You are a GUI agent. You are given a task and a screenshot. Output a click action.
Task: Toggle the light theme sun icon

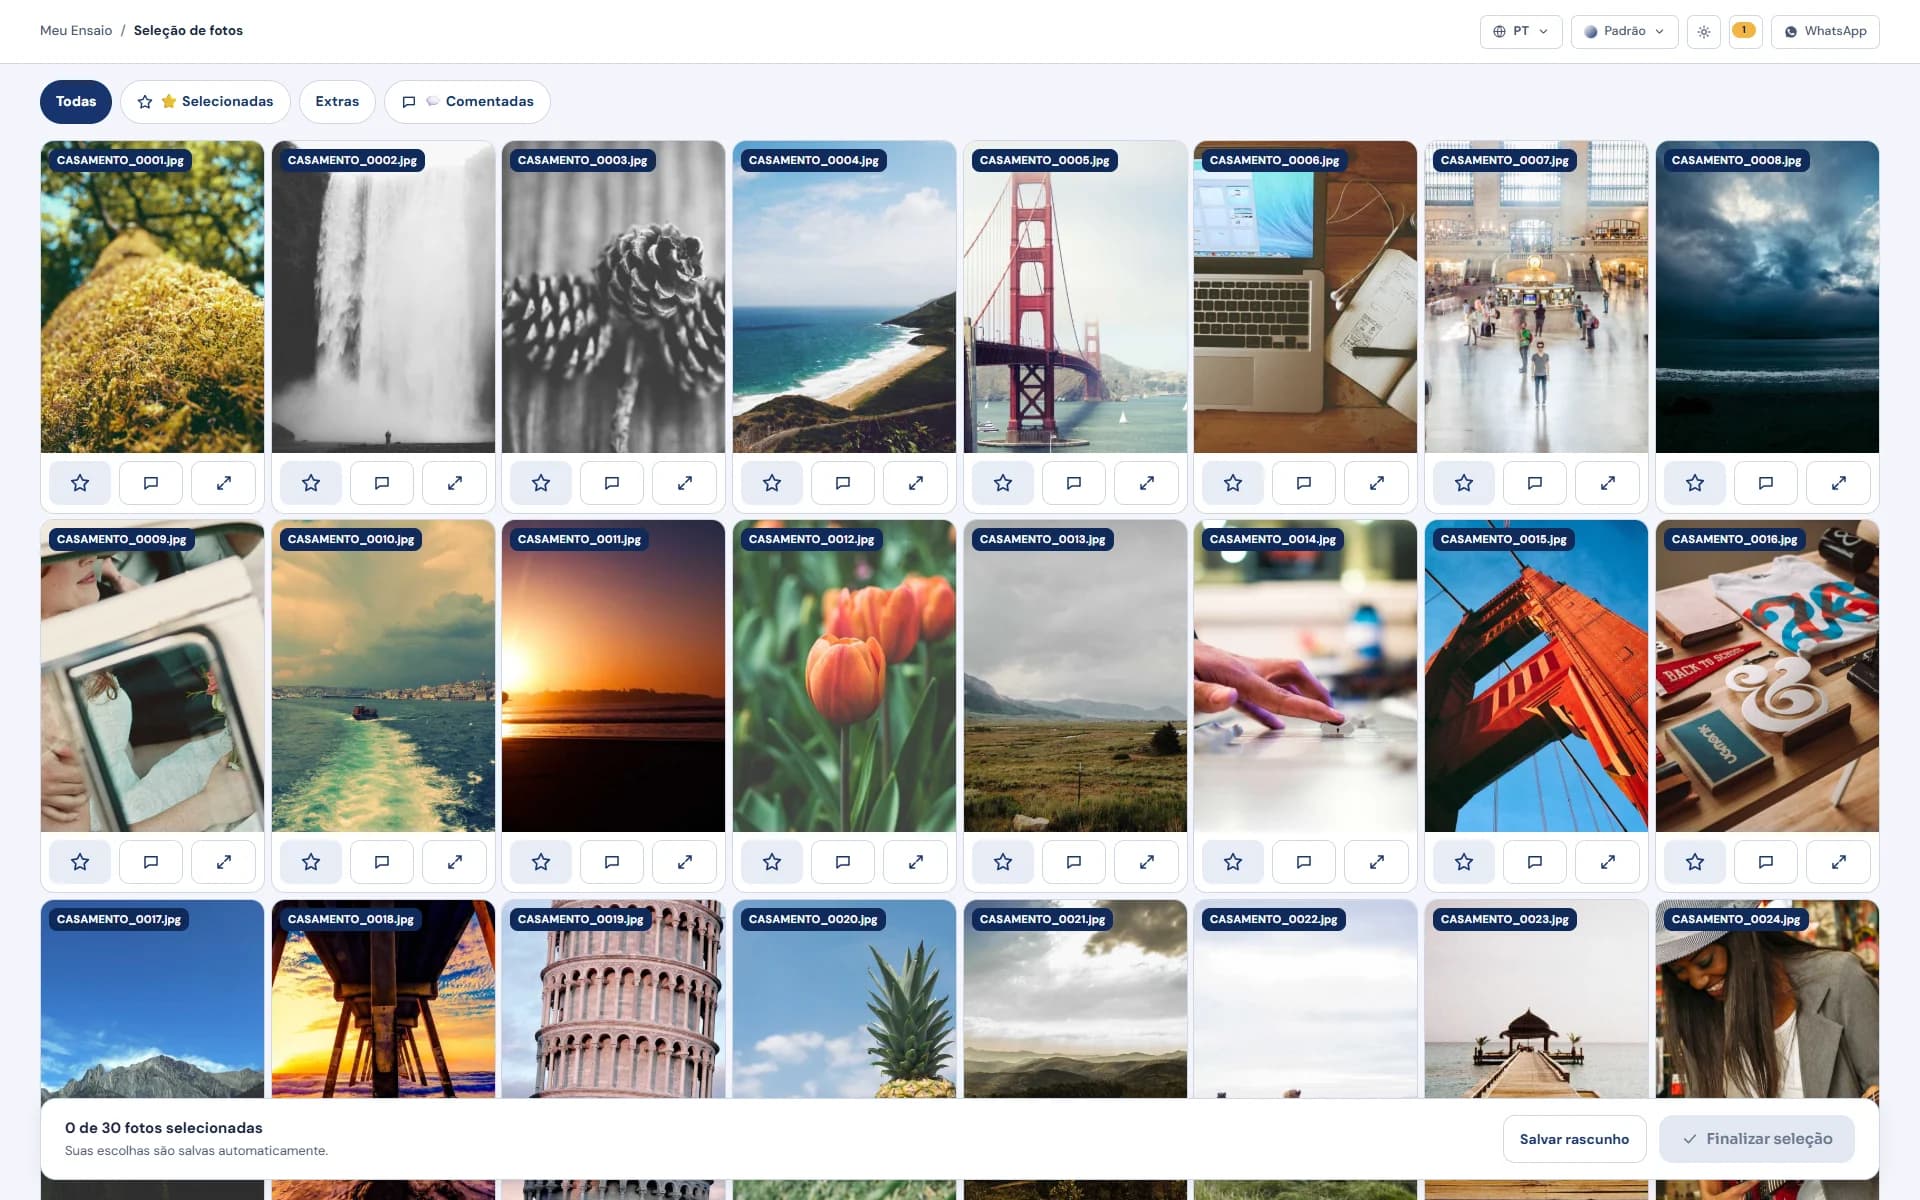coord(1704,31)
